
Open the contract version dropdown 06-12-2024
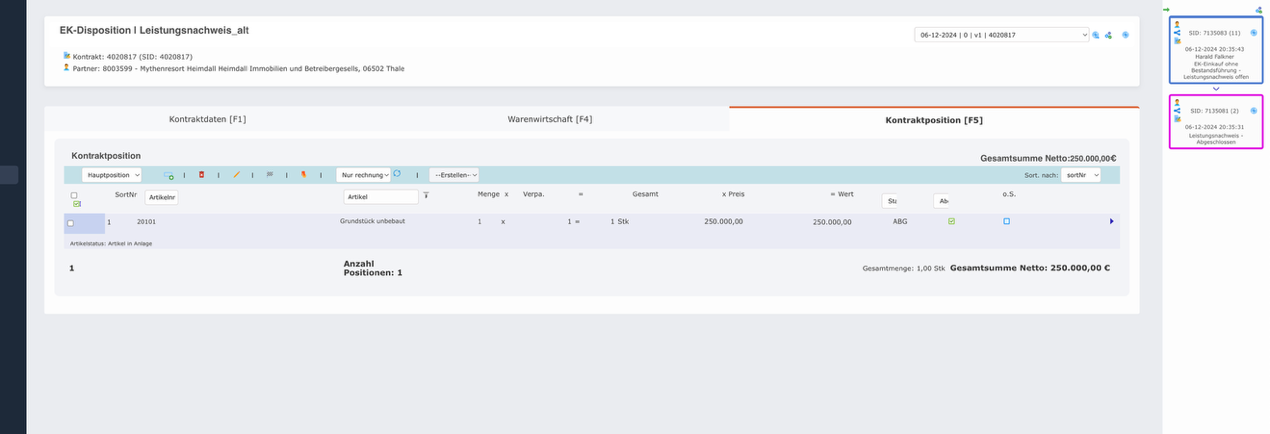coord(1001,35)
